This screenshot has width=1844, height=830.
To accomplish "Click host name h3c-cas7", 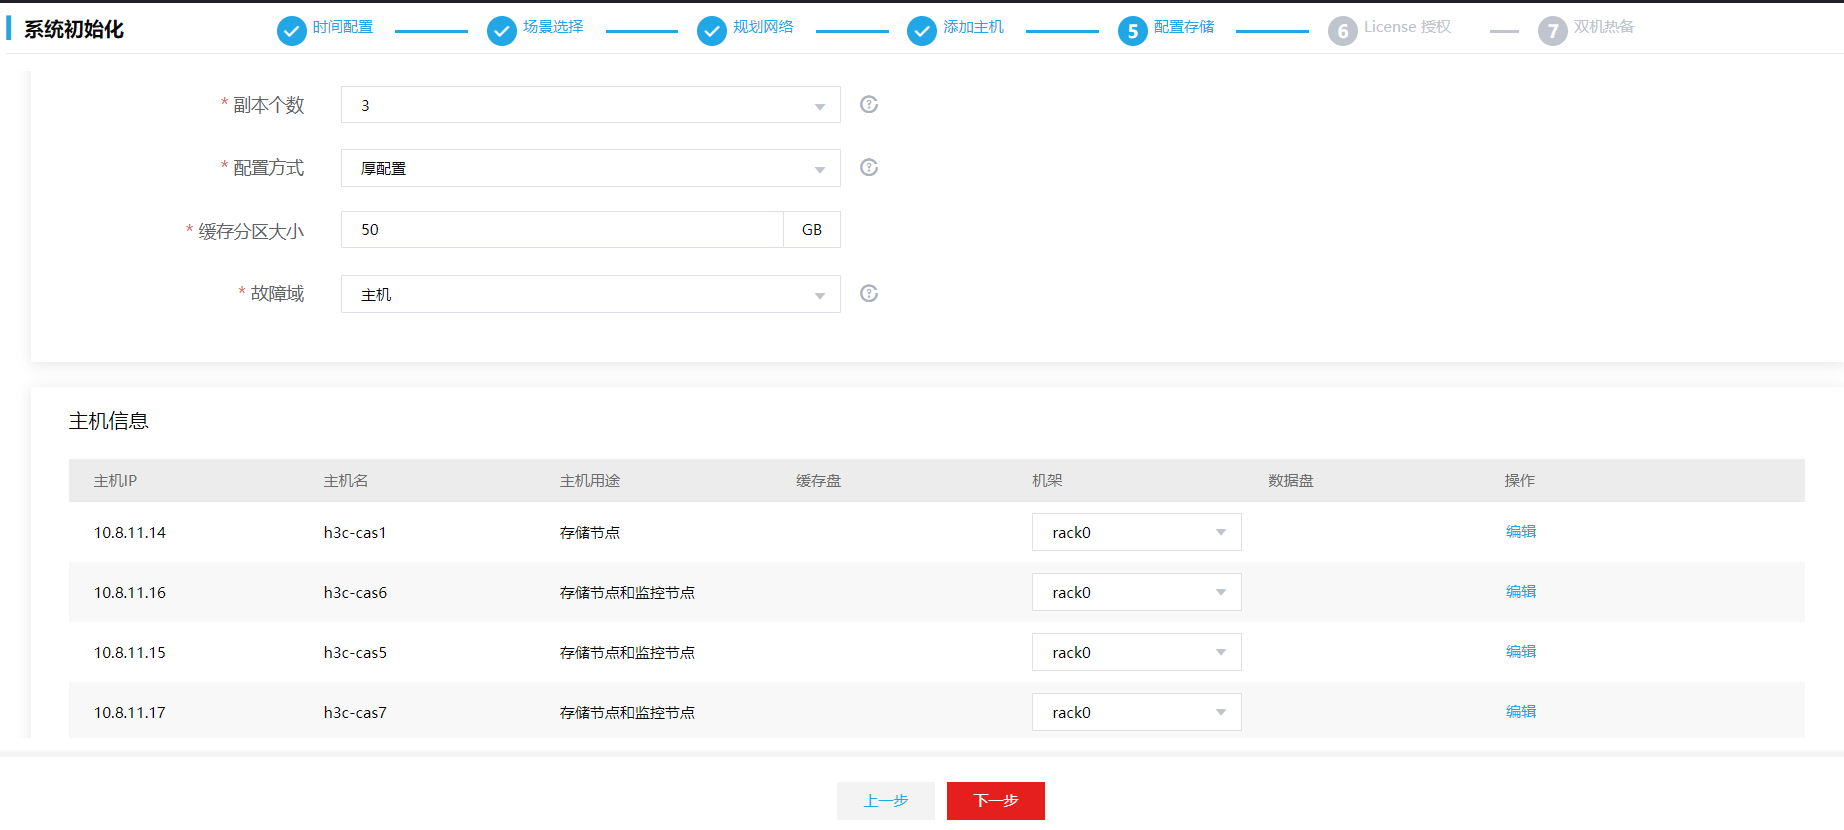I will tap(355, 713).
